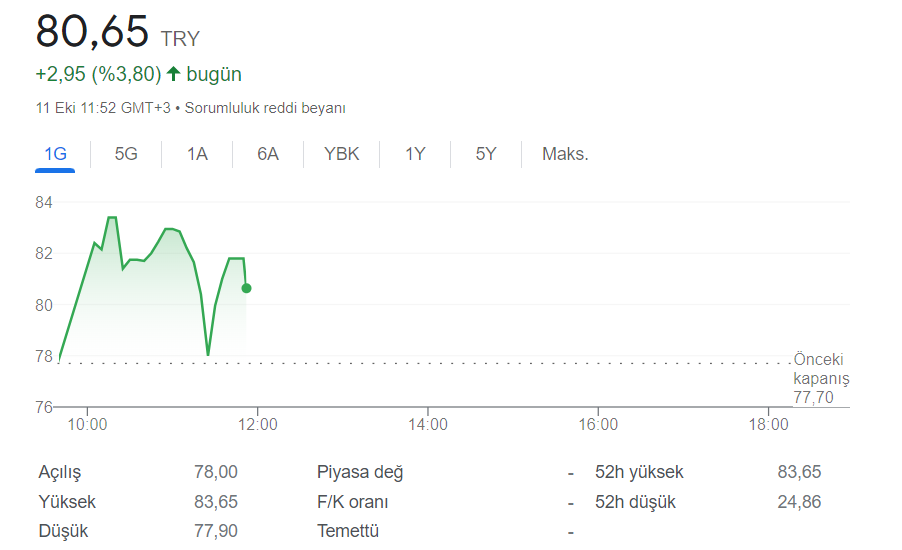Viewport: 902px width, 550px height.
Task: Click the Piyasa değ statistic label
Action: (x=360, y=472)
